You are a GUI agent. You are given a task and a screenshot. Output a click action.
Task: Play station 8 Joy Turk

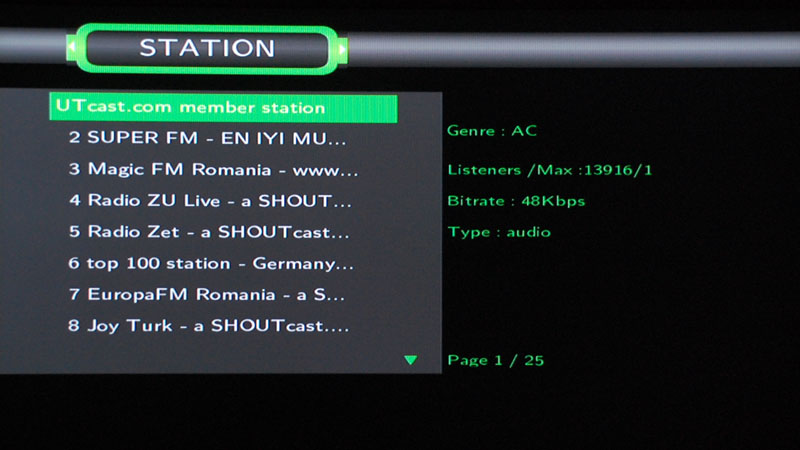pos(209,326)
